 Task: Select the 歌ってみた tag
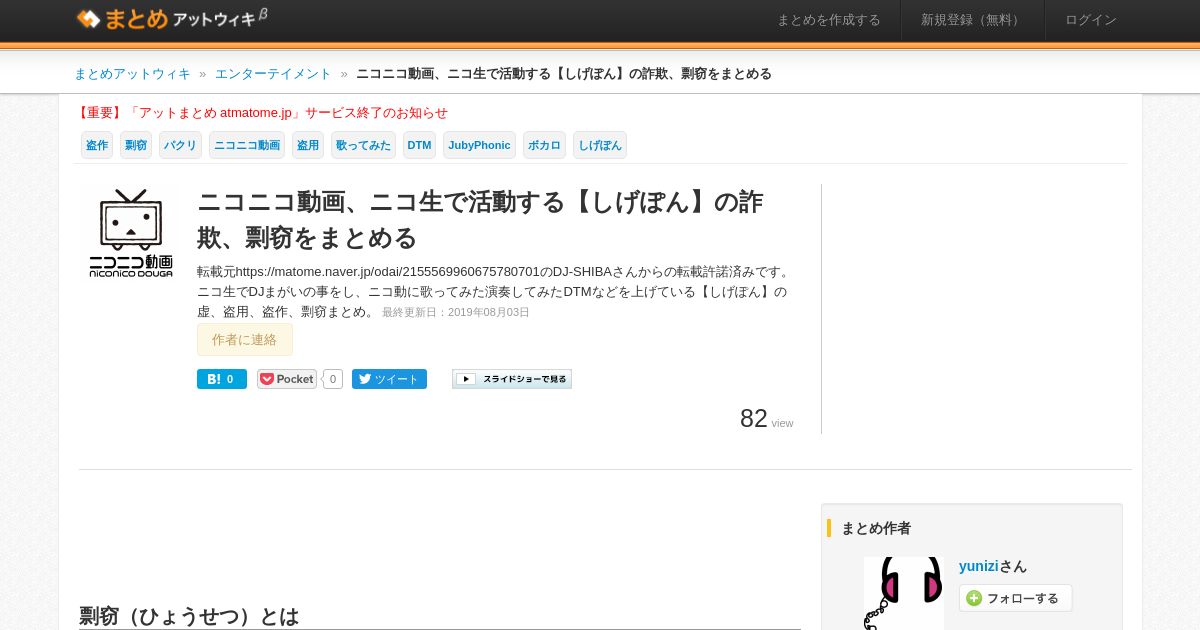(363, 145)
